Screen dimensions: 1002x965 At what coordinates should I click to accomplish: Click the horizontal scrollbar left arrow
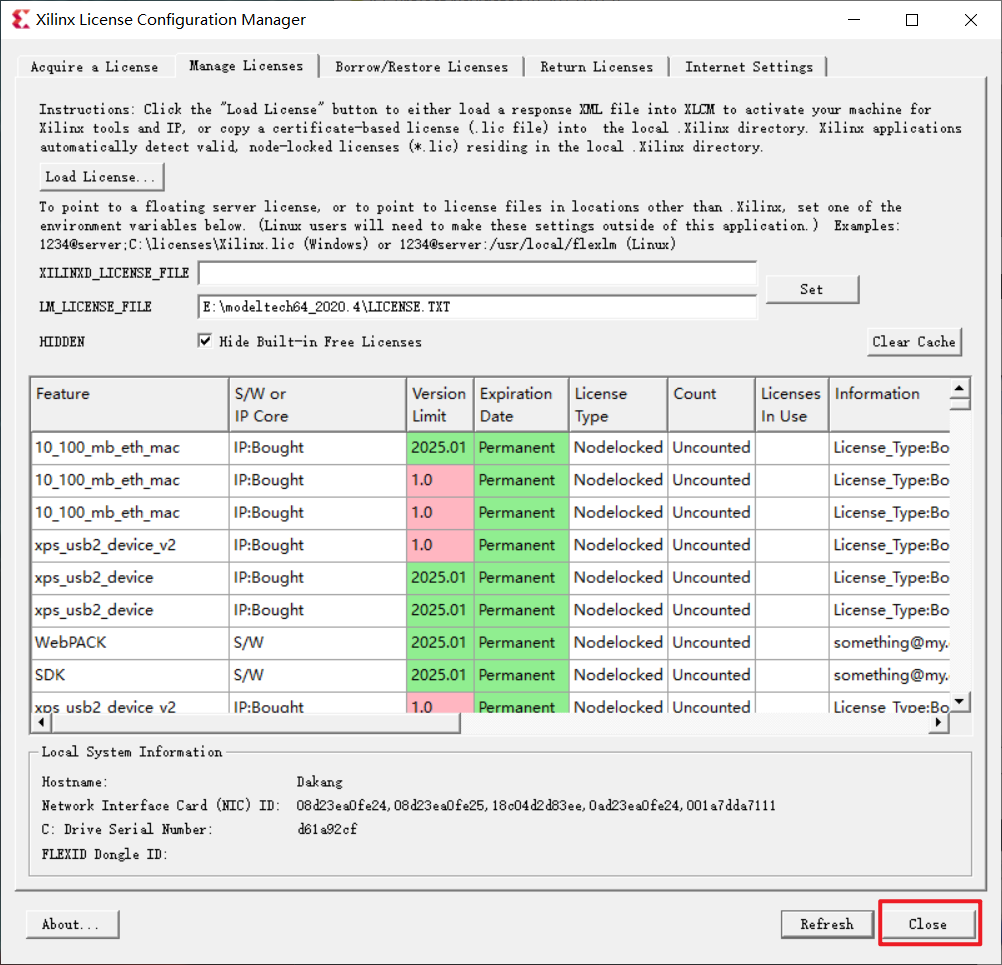tap(42, 723)
